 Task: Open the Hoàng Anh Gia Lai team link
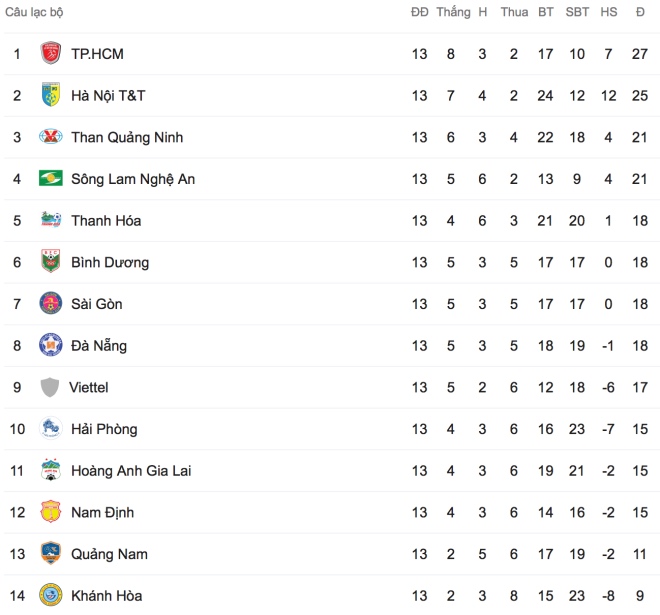point(131,471)
